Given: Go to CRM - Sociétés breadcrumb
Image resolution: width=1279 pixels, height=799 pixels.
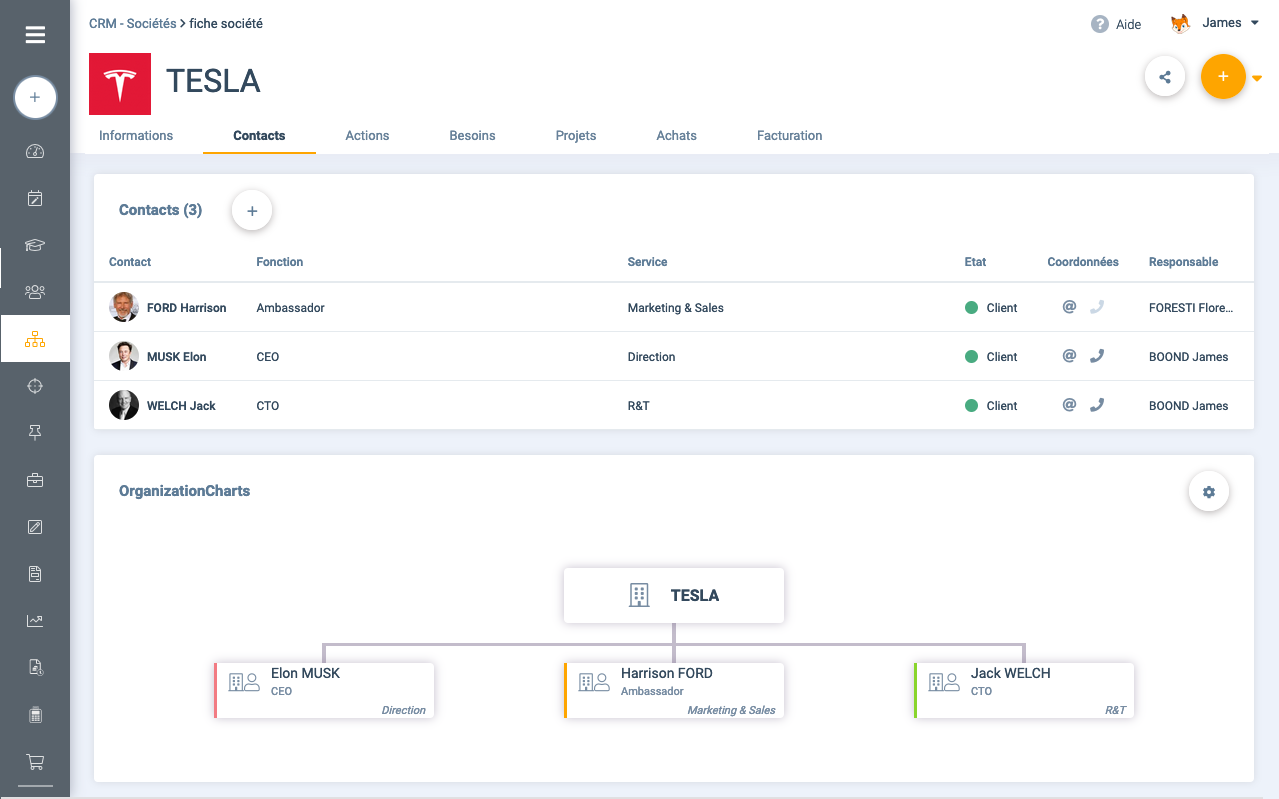Looking at the screenshot, I should point(133,23).
